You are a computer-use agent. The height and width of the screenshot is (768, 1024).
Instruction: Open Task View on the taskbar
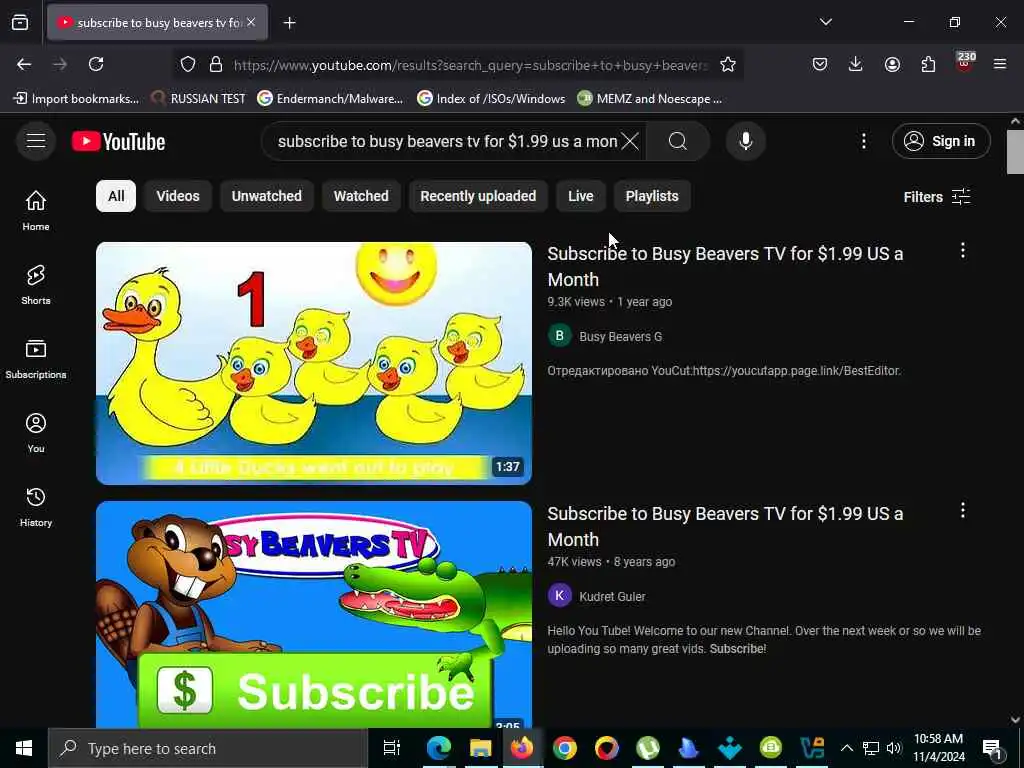[391, 748]
